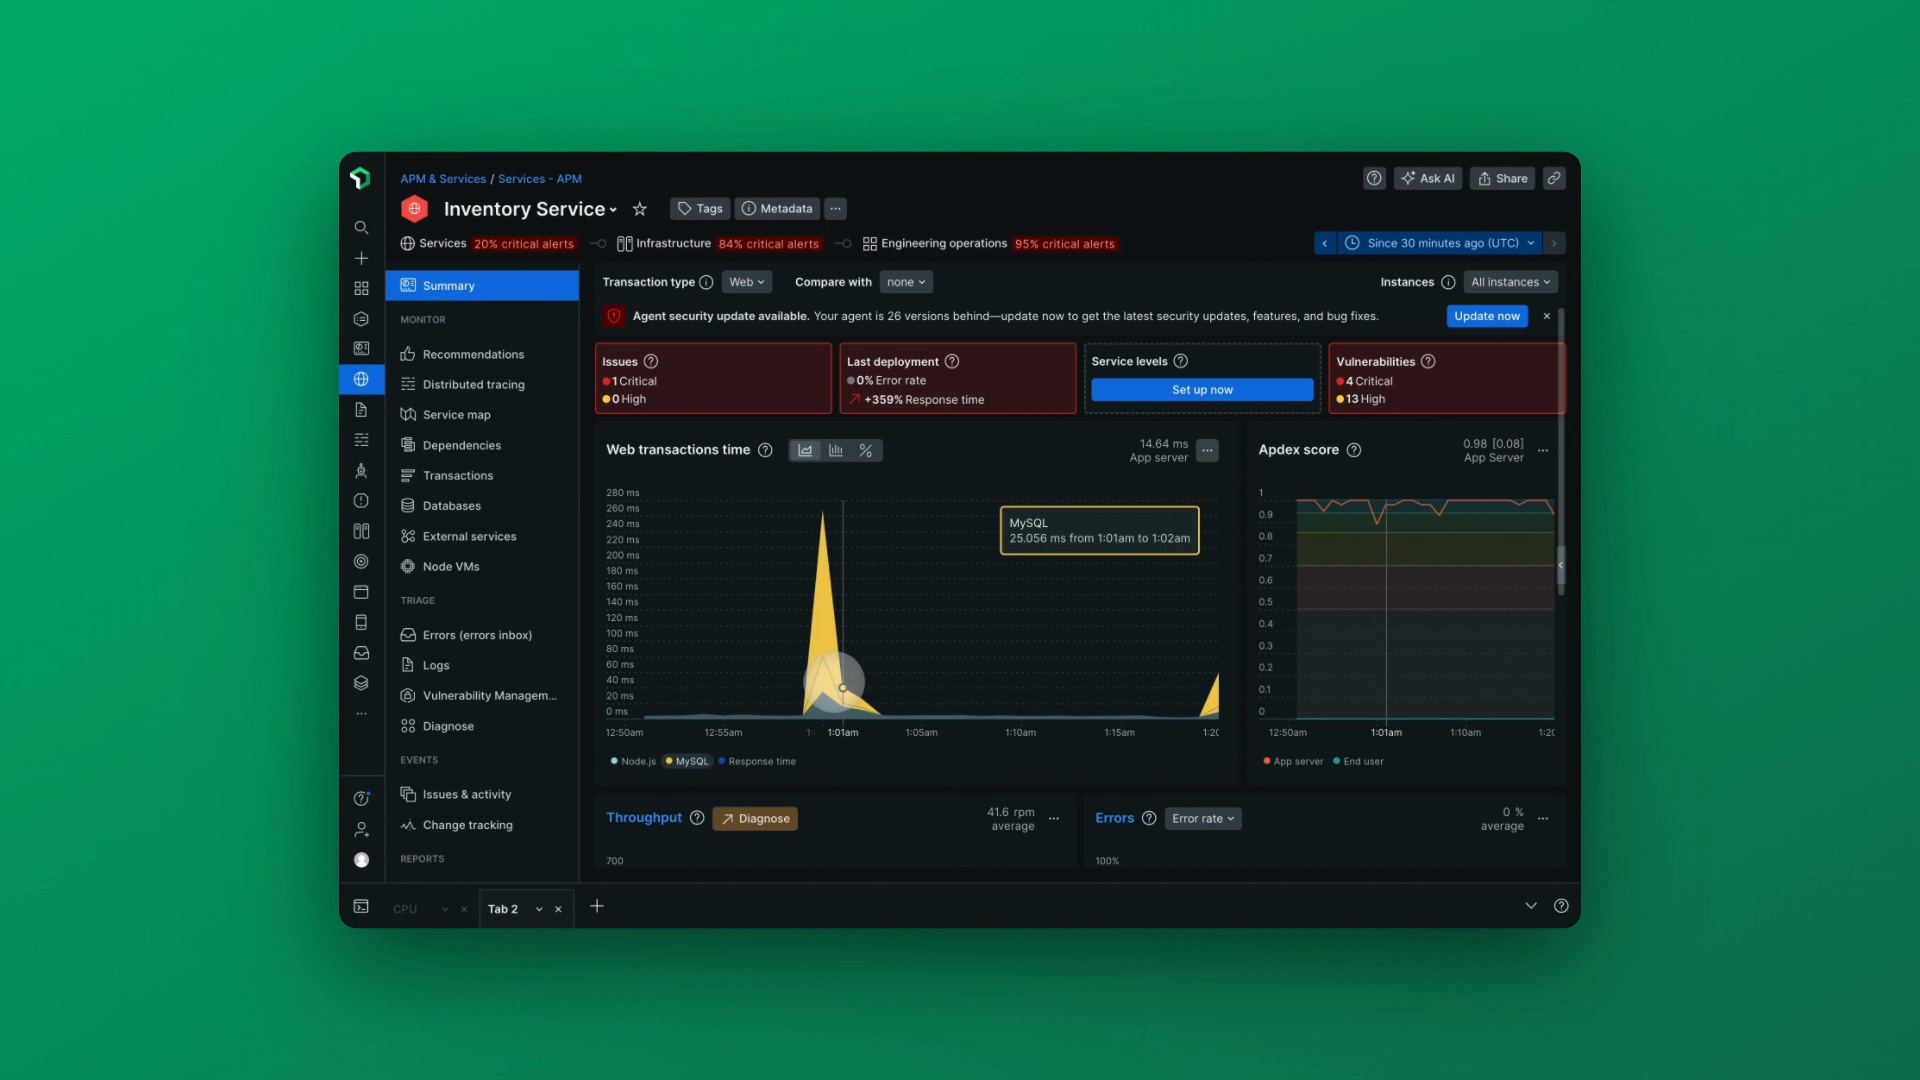The width and height of the screenshot is (1920, 1080).
Task: Click the Throughput help icon
Action: pos(697,818)
